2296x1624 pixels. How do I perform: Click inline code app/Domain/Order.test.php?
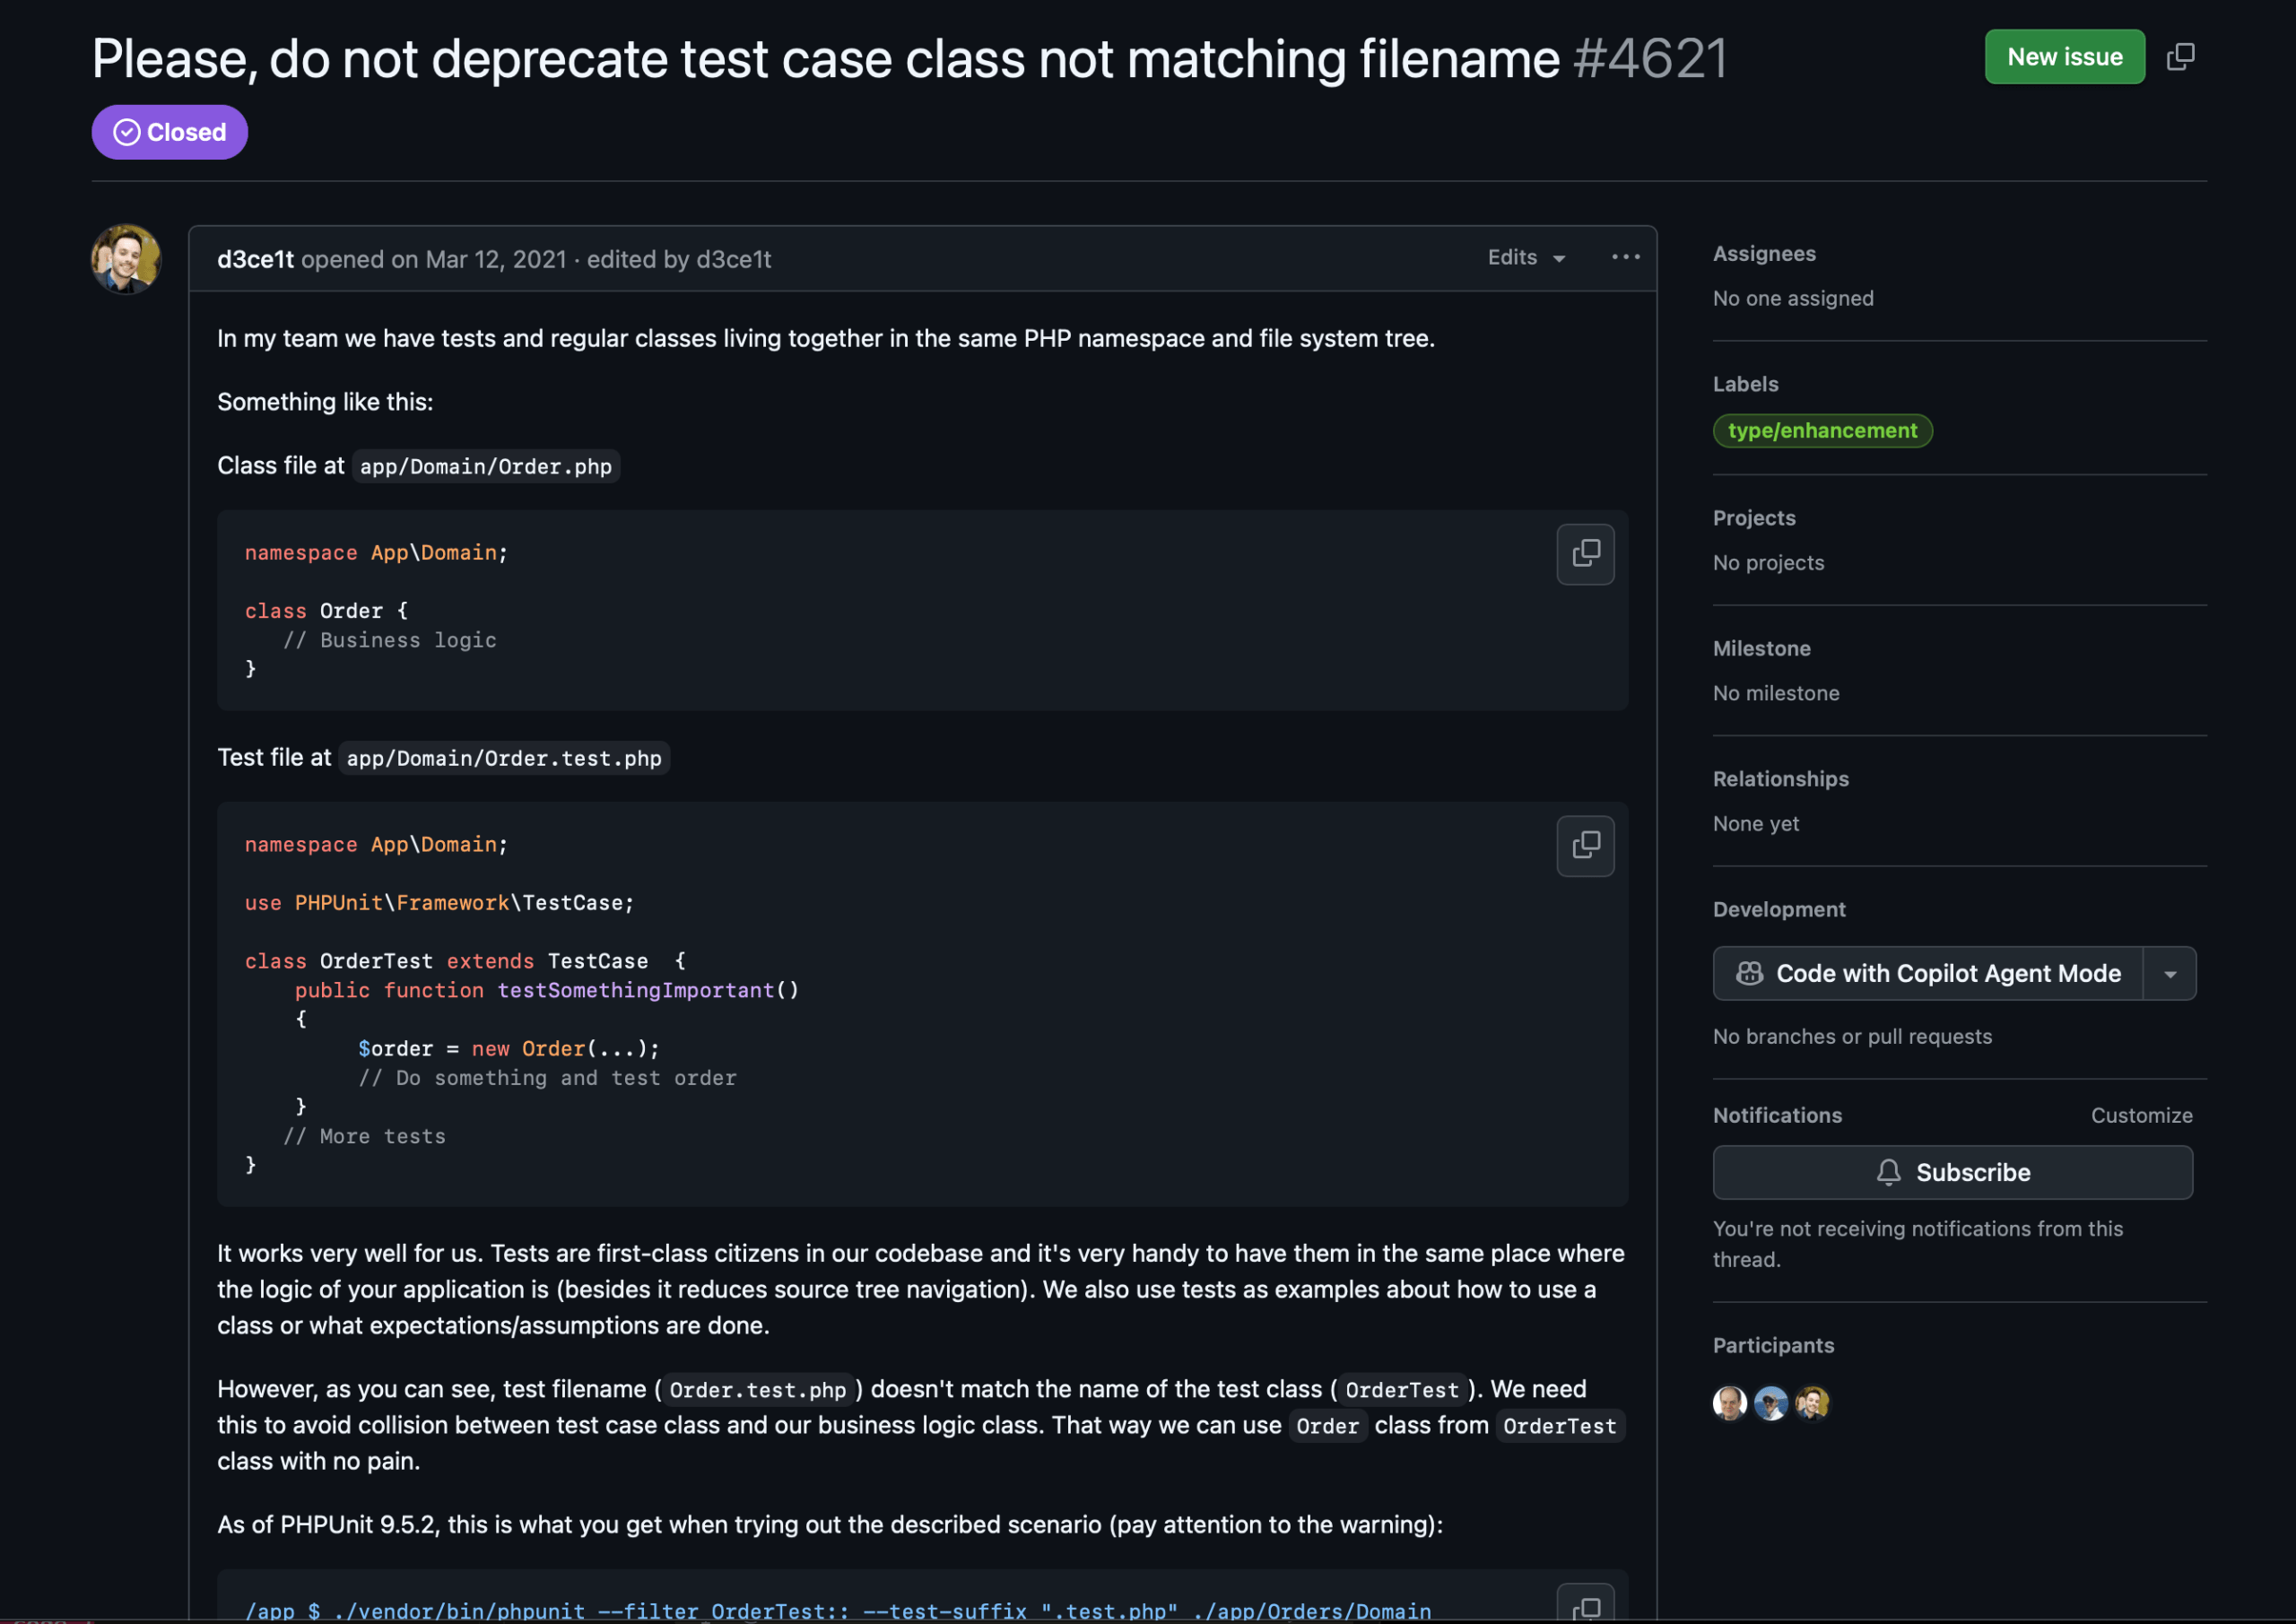click(x=504, y=759)
